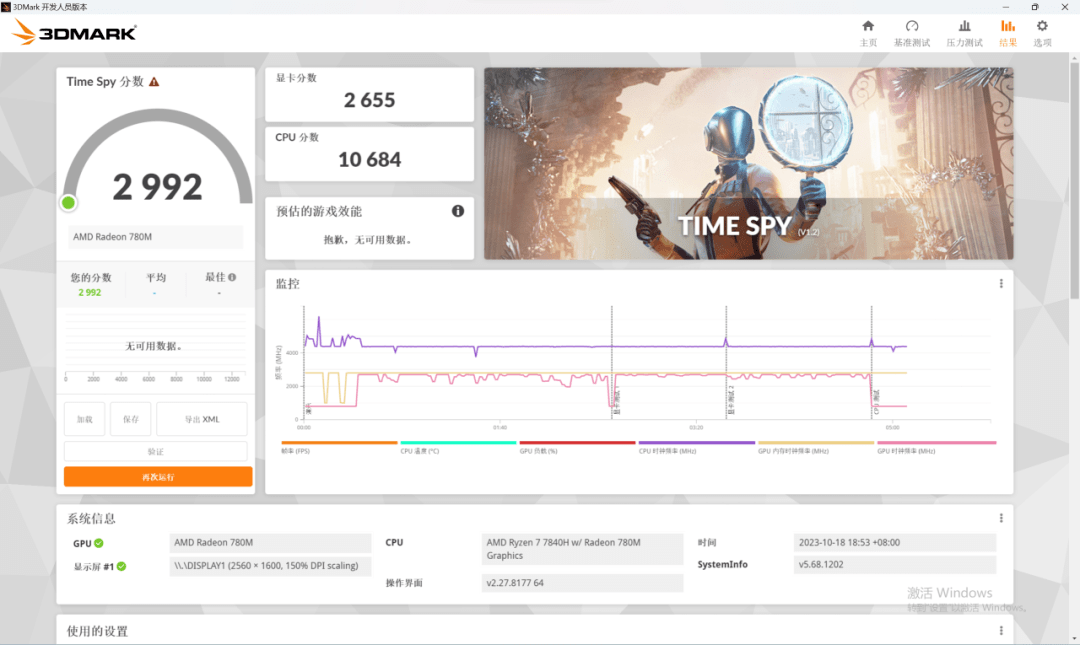The image size is (1080, 645).
Task: Click the warning triangle beside Time Spy 分数
Action: [x=154, y=82]
